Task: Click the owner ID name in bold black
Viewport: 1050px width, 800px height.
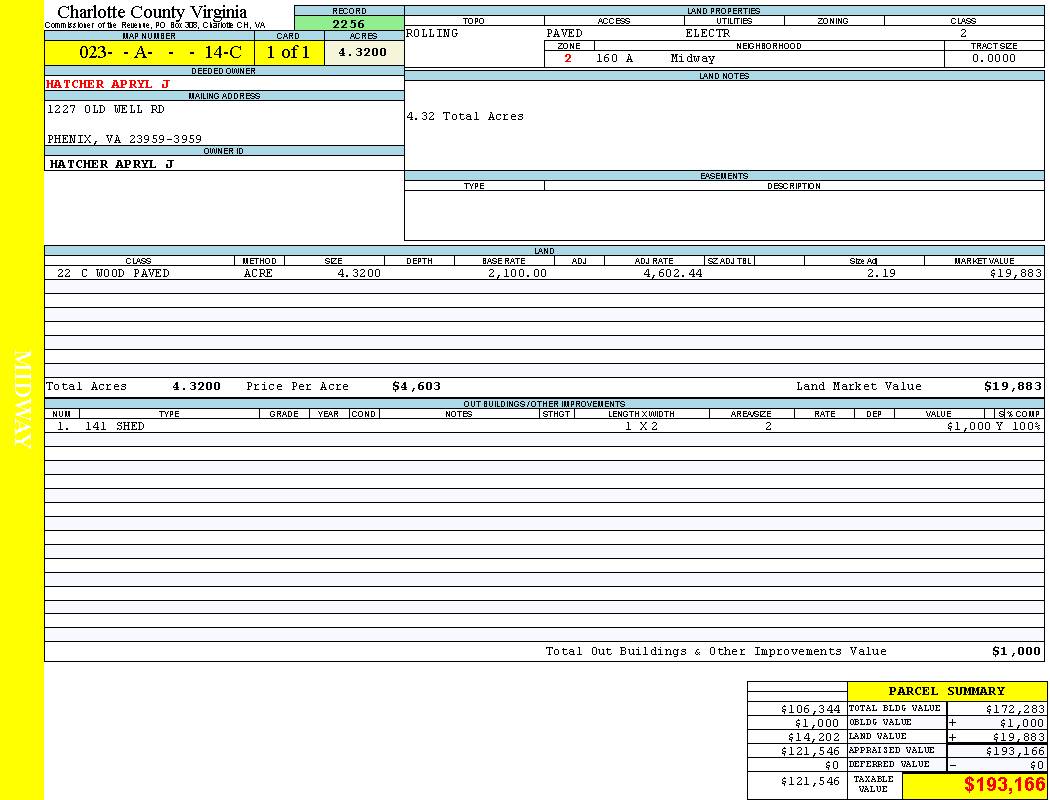Action: pyautogui.click(x=111, y=164)
